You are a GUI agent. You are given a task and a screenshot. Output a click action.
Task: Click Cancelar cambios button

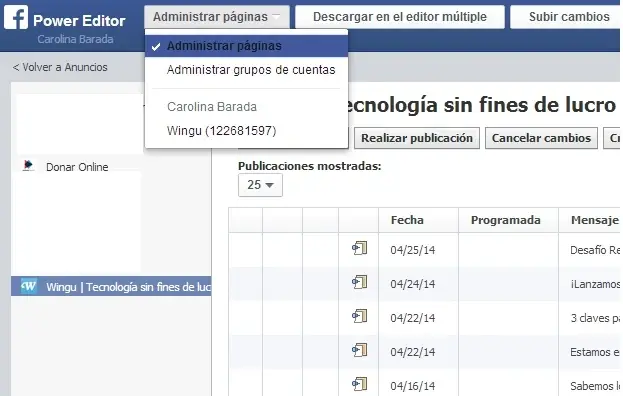541,138
